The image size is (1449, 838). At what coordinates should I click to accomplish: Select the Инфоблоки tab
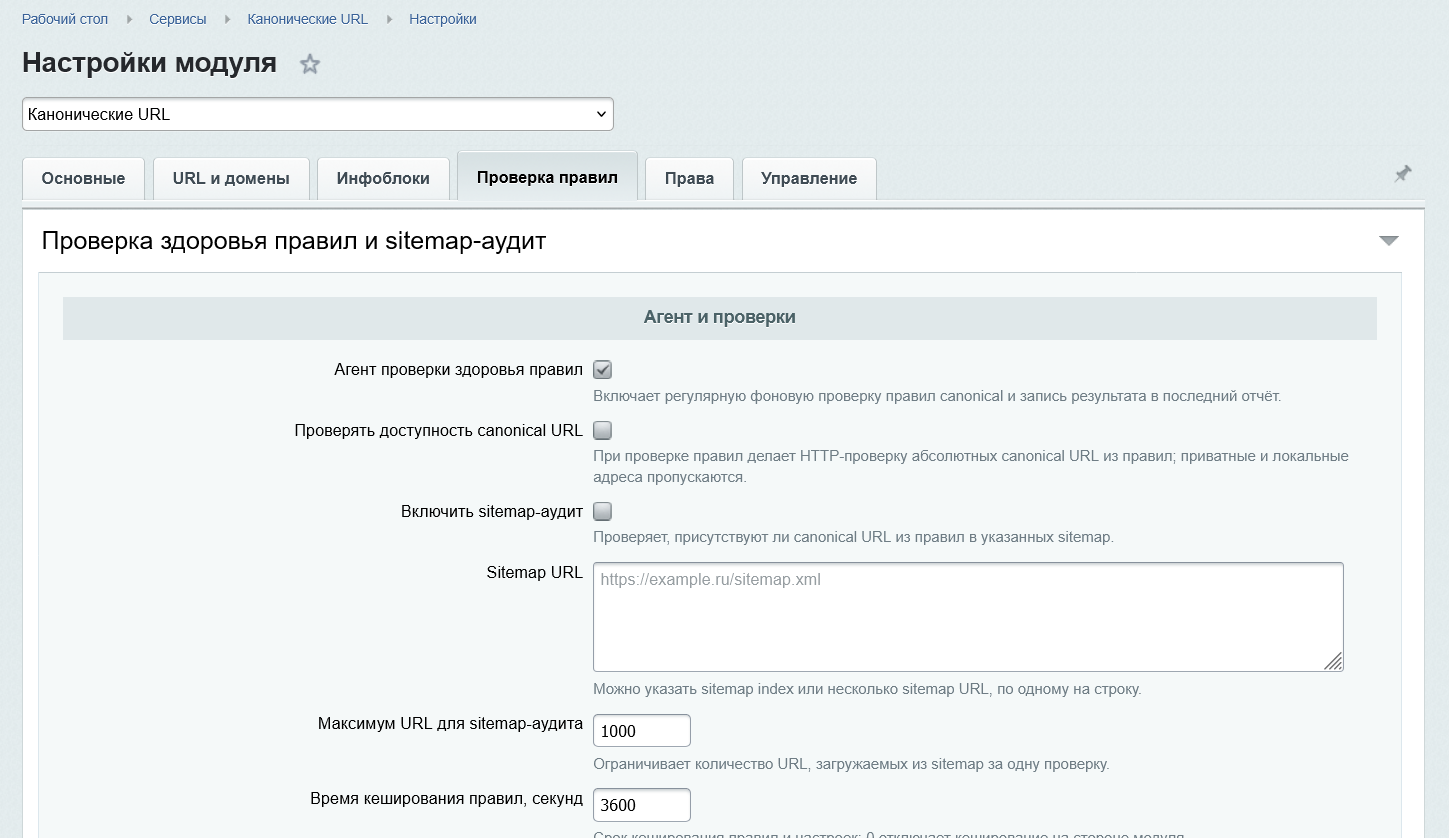tap(383, 178)
